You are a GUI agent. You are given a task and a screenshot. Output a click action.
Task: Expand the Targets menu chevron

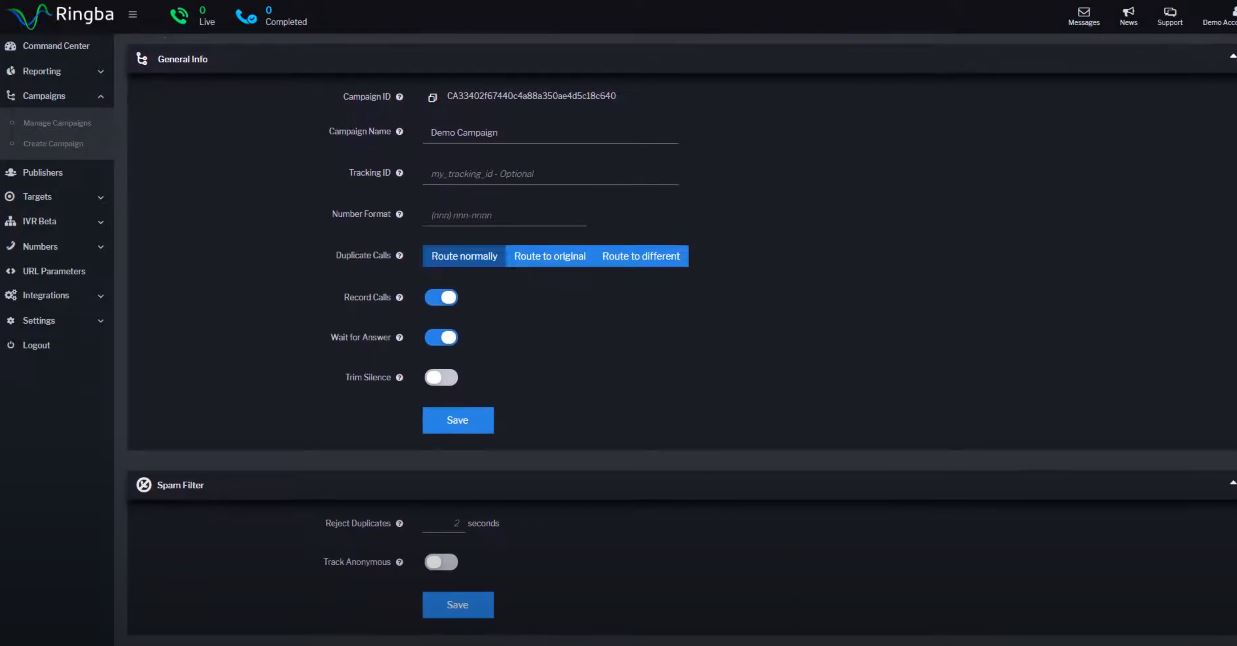click(x=101, y=197)
